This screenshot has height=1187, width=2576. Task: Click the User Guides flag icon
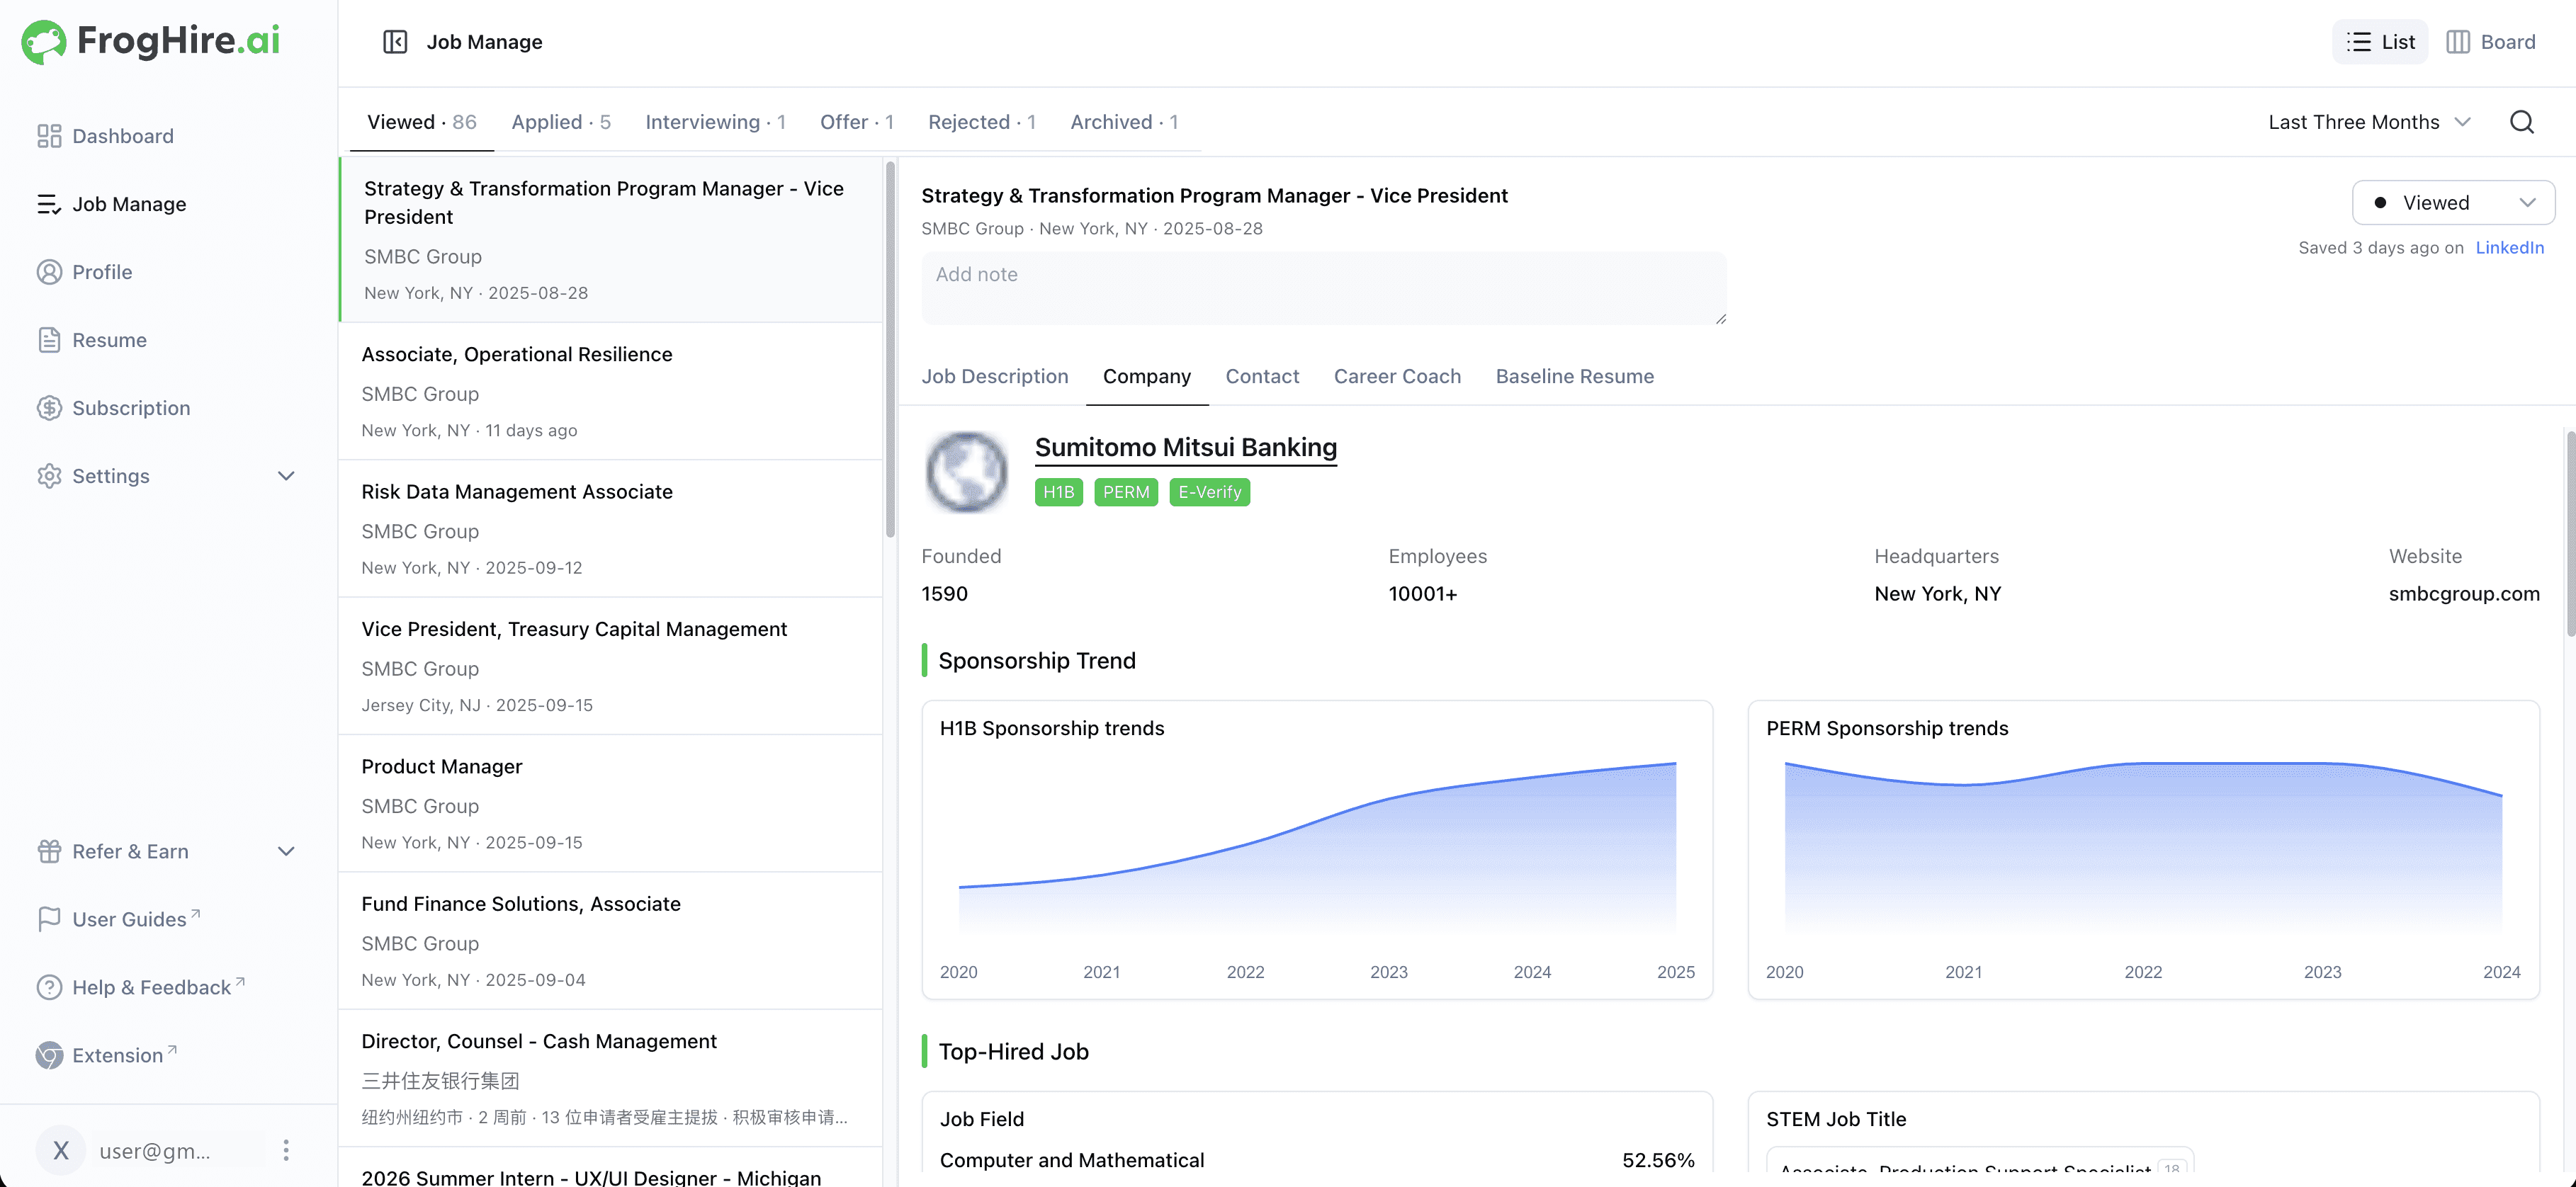tap(49, 919)
